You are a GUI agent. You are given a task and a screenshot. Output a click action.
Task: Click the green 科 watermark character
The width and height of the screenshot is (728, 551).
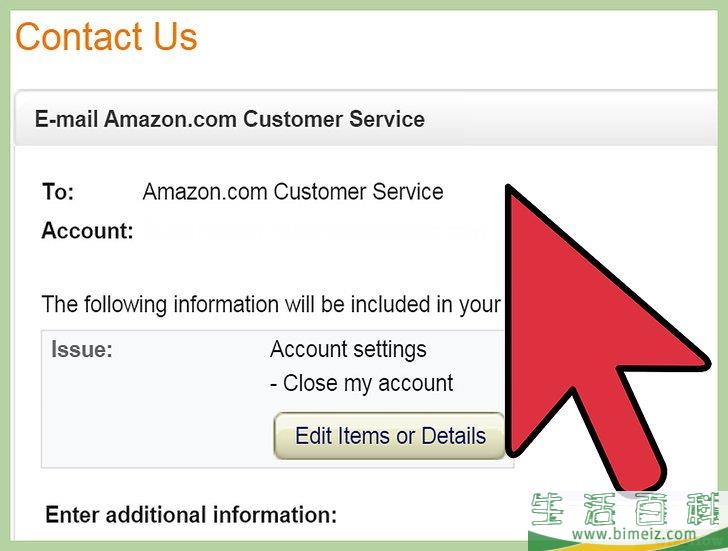[703, 509]
